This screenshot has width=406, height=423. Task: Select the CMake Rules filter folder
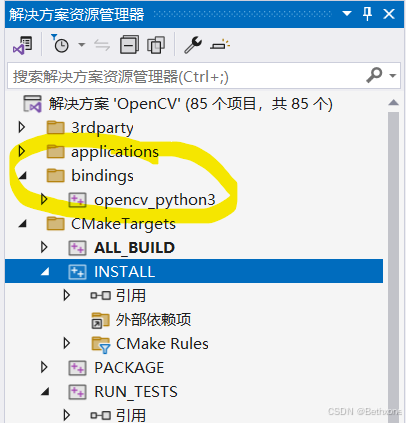pyautogui.click(x=162, y=344)
